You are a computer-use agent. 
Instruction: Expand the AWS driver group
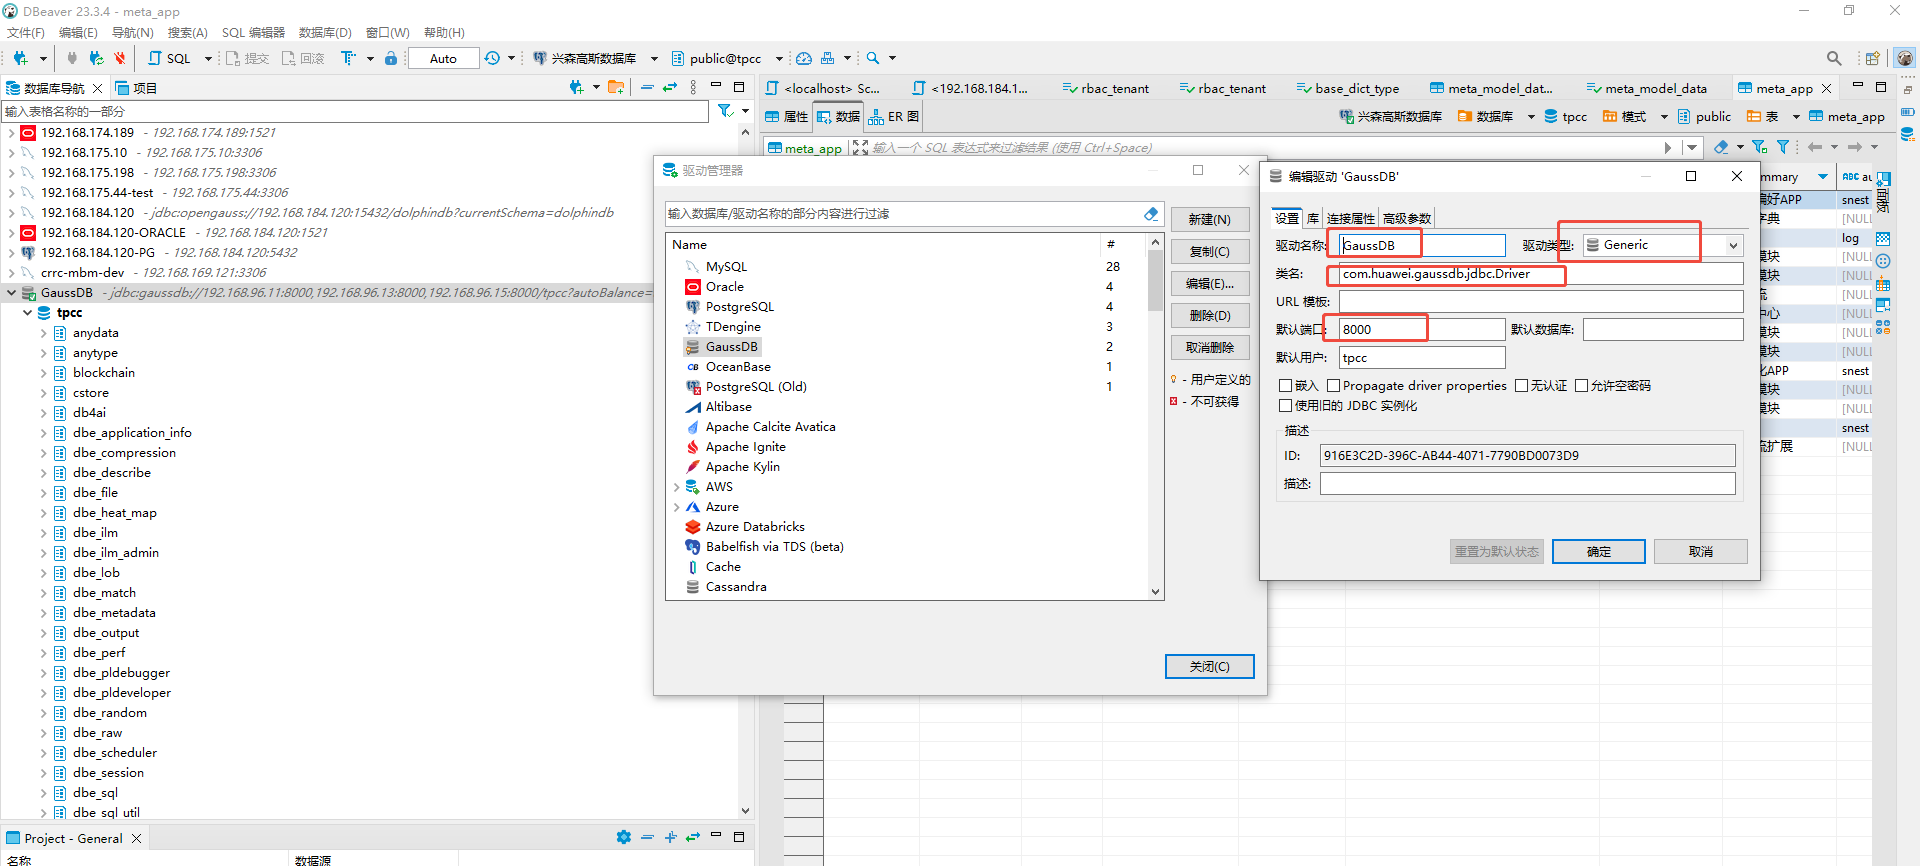point(677,487)
